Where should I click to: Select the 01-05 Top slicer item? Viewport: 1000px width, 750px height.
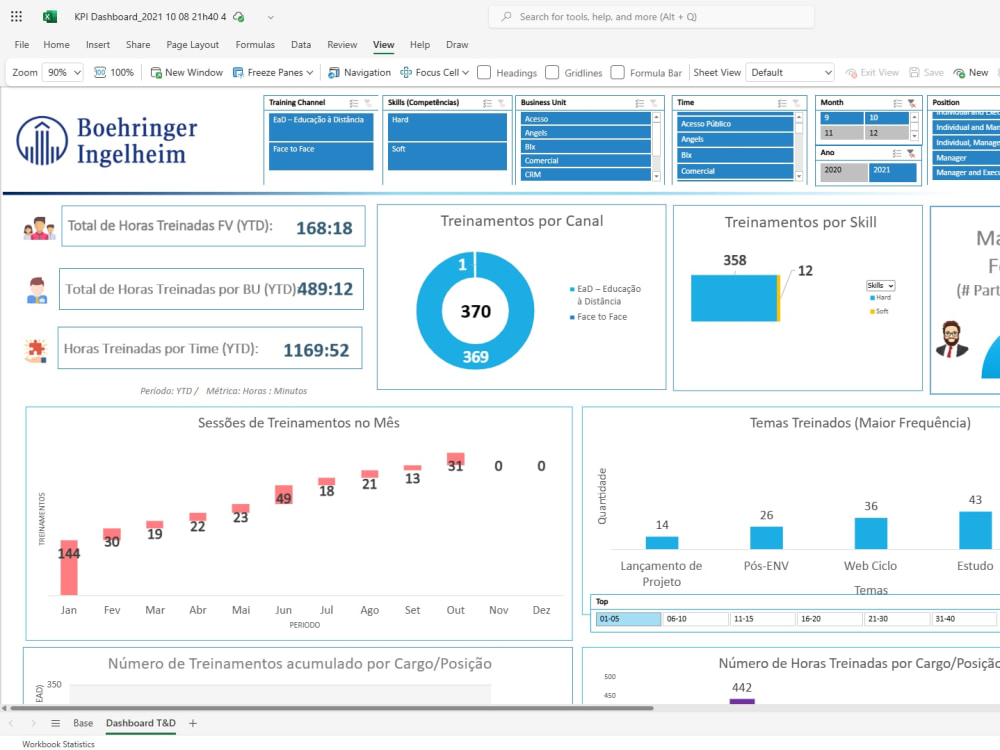tap(628, 619)
